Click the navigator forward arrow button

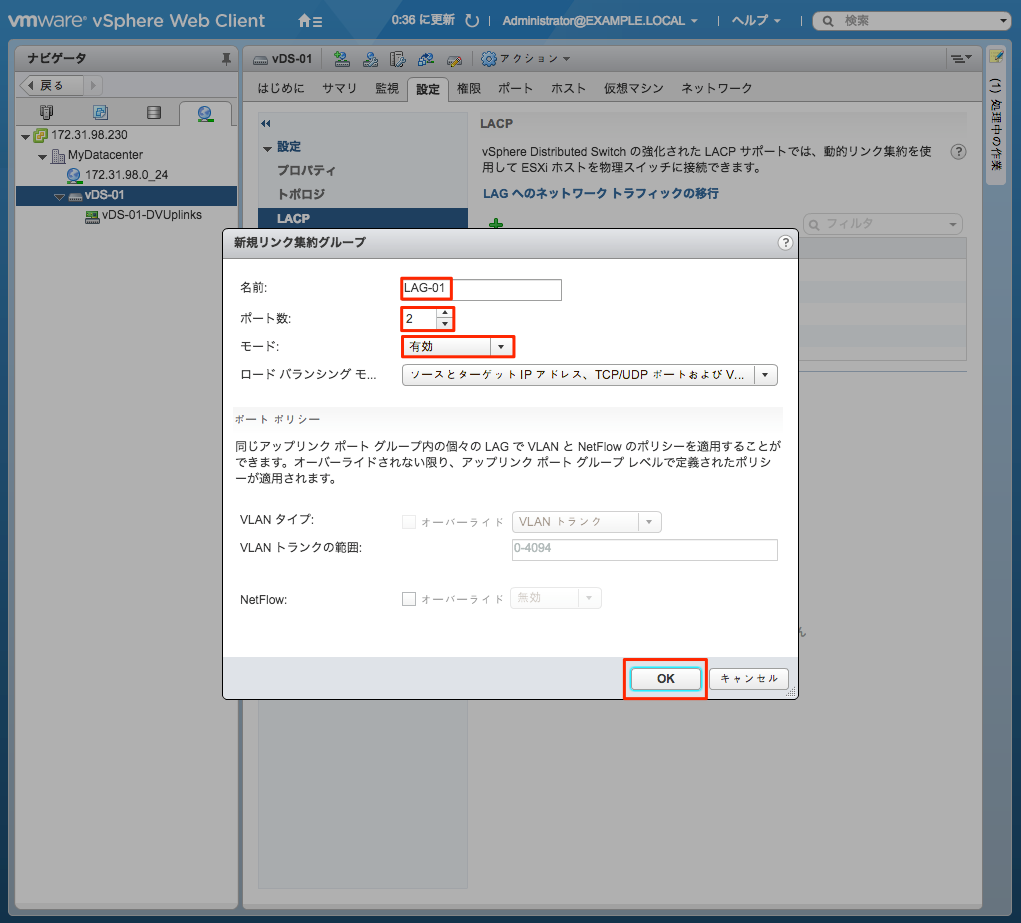tap(93, 85)
